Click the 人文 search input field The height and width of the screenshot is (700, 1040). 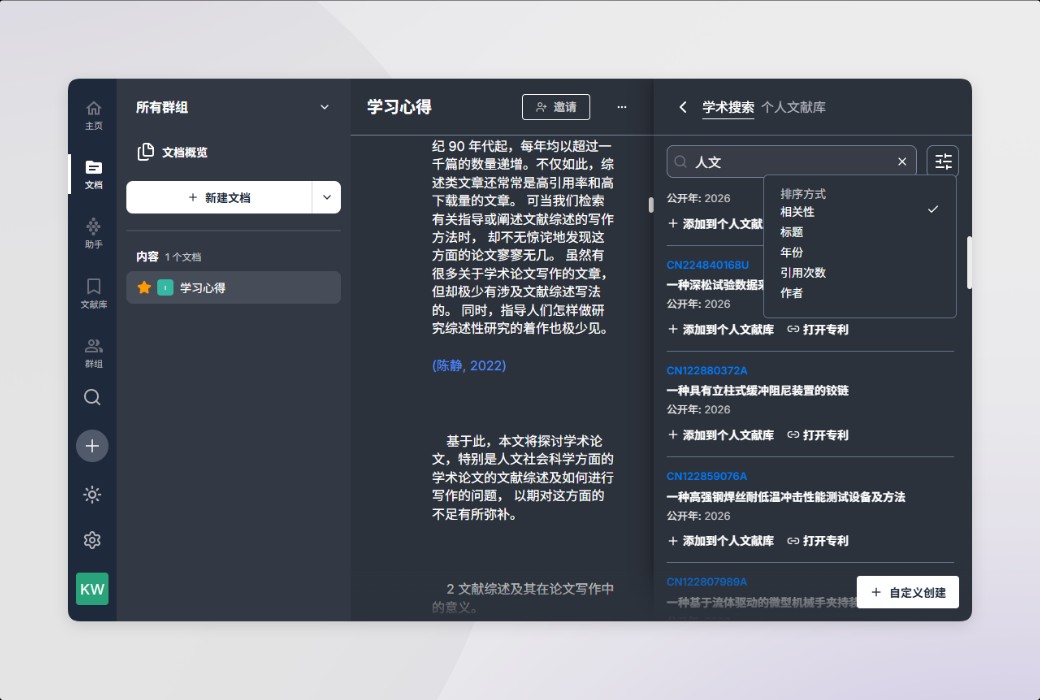pyautogui.click(x=791, y=161)
